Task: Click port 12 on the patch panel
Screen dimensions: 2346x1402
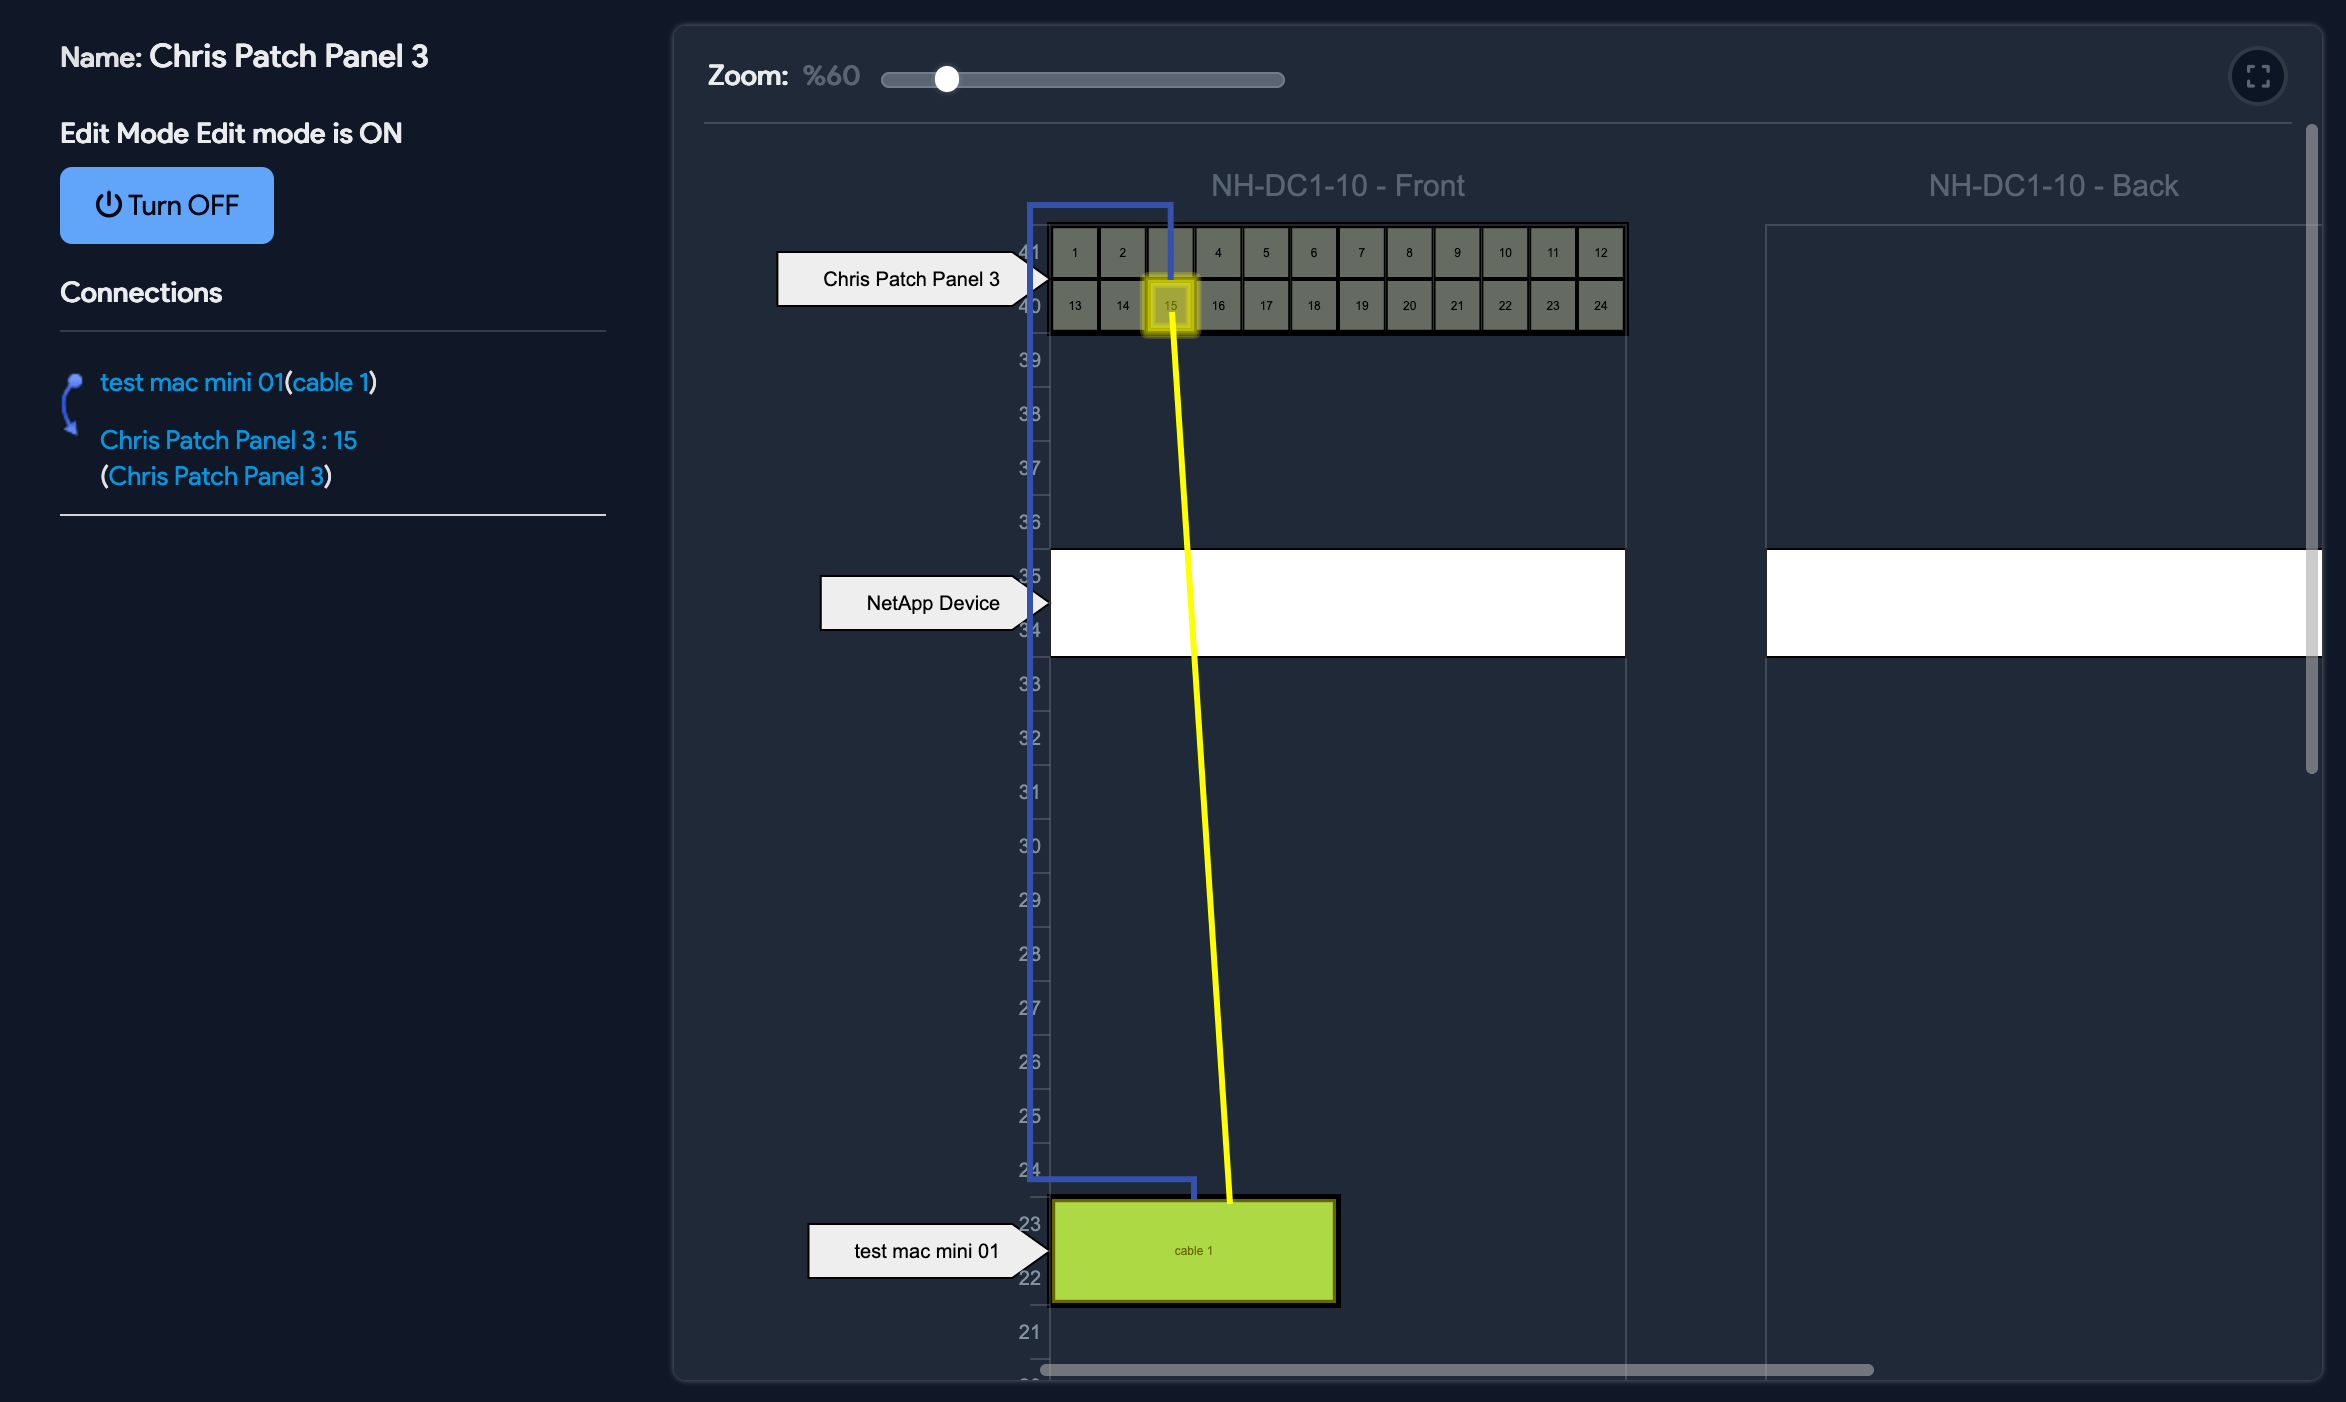Action: click(x=1600, y=252)
